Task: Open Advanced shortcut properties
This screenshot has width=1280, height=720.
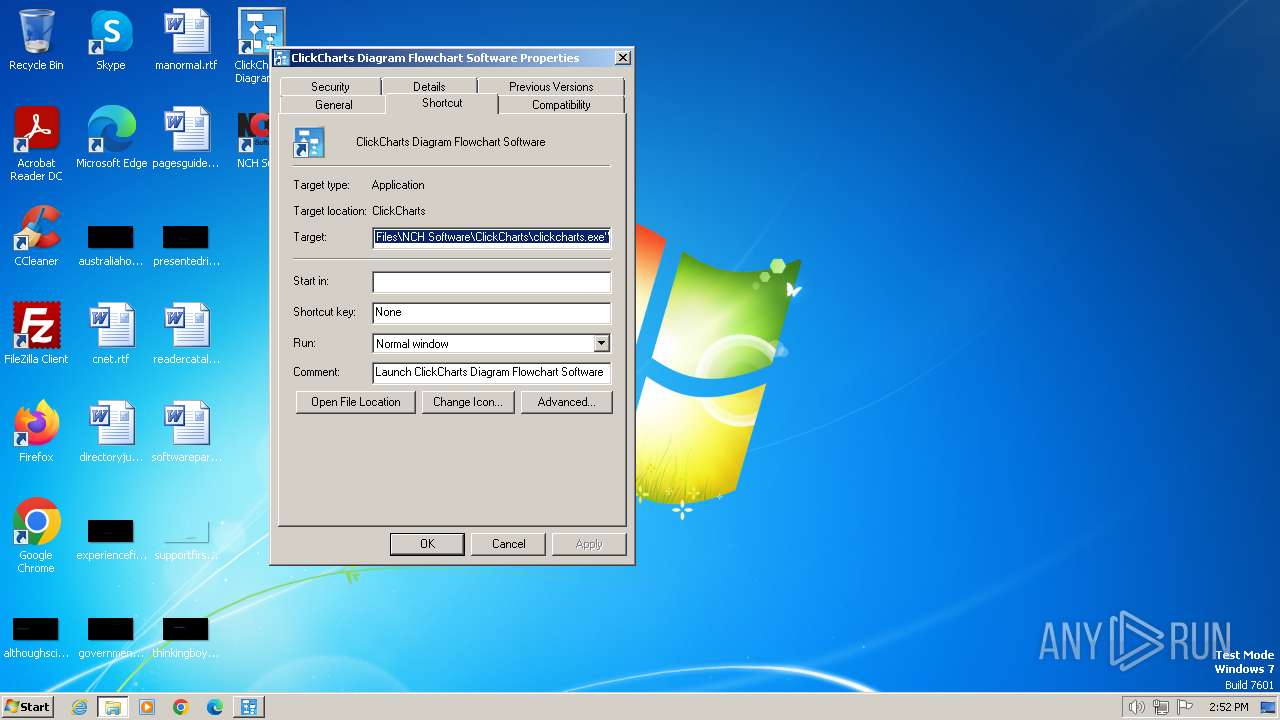Action: tap(567, 402)
